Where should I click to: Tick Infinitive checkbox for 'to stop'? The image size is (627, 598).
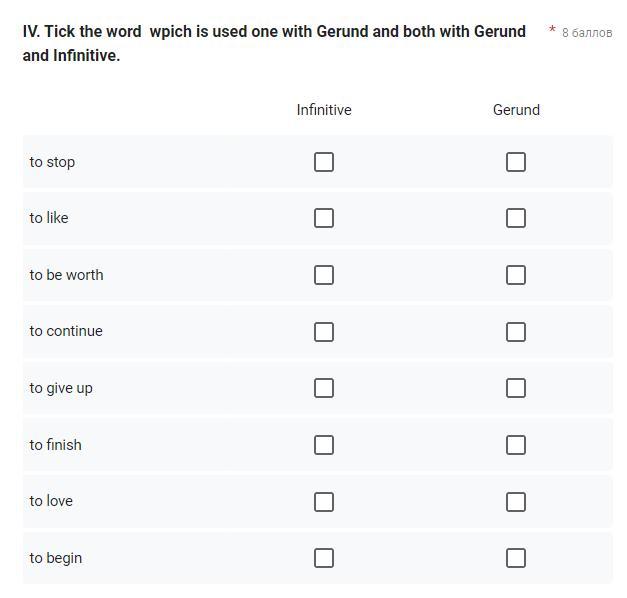click(323, 162)
